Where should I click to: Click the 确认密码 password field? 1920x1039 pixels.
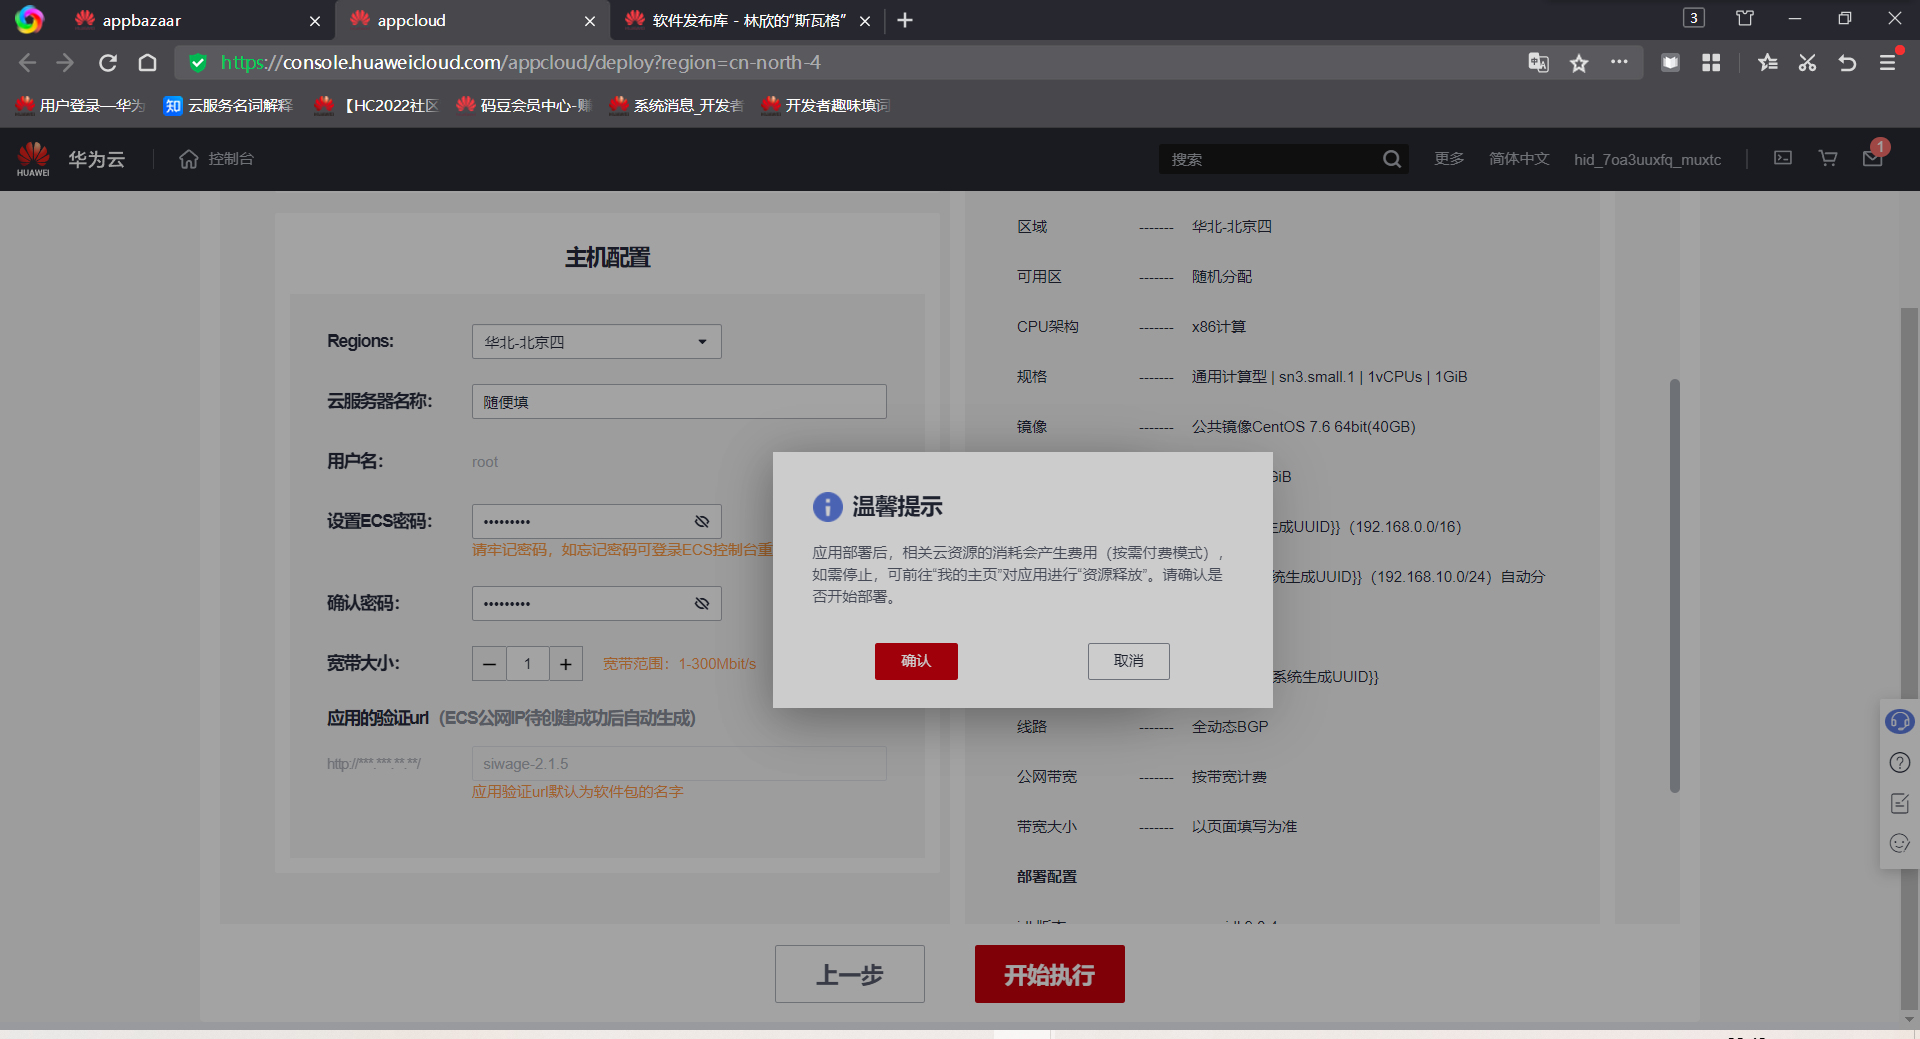[x=597, y=603]
